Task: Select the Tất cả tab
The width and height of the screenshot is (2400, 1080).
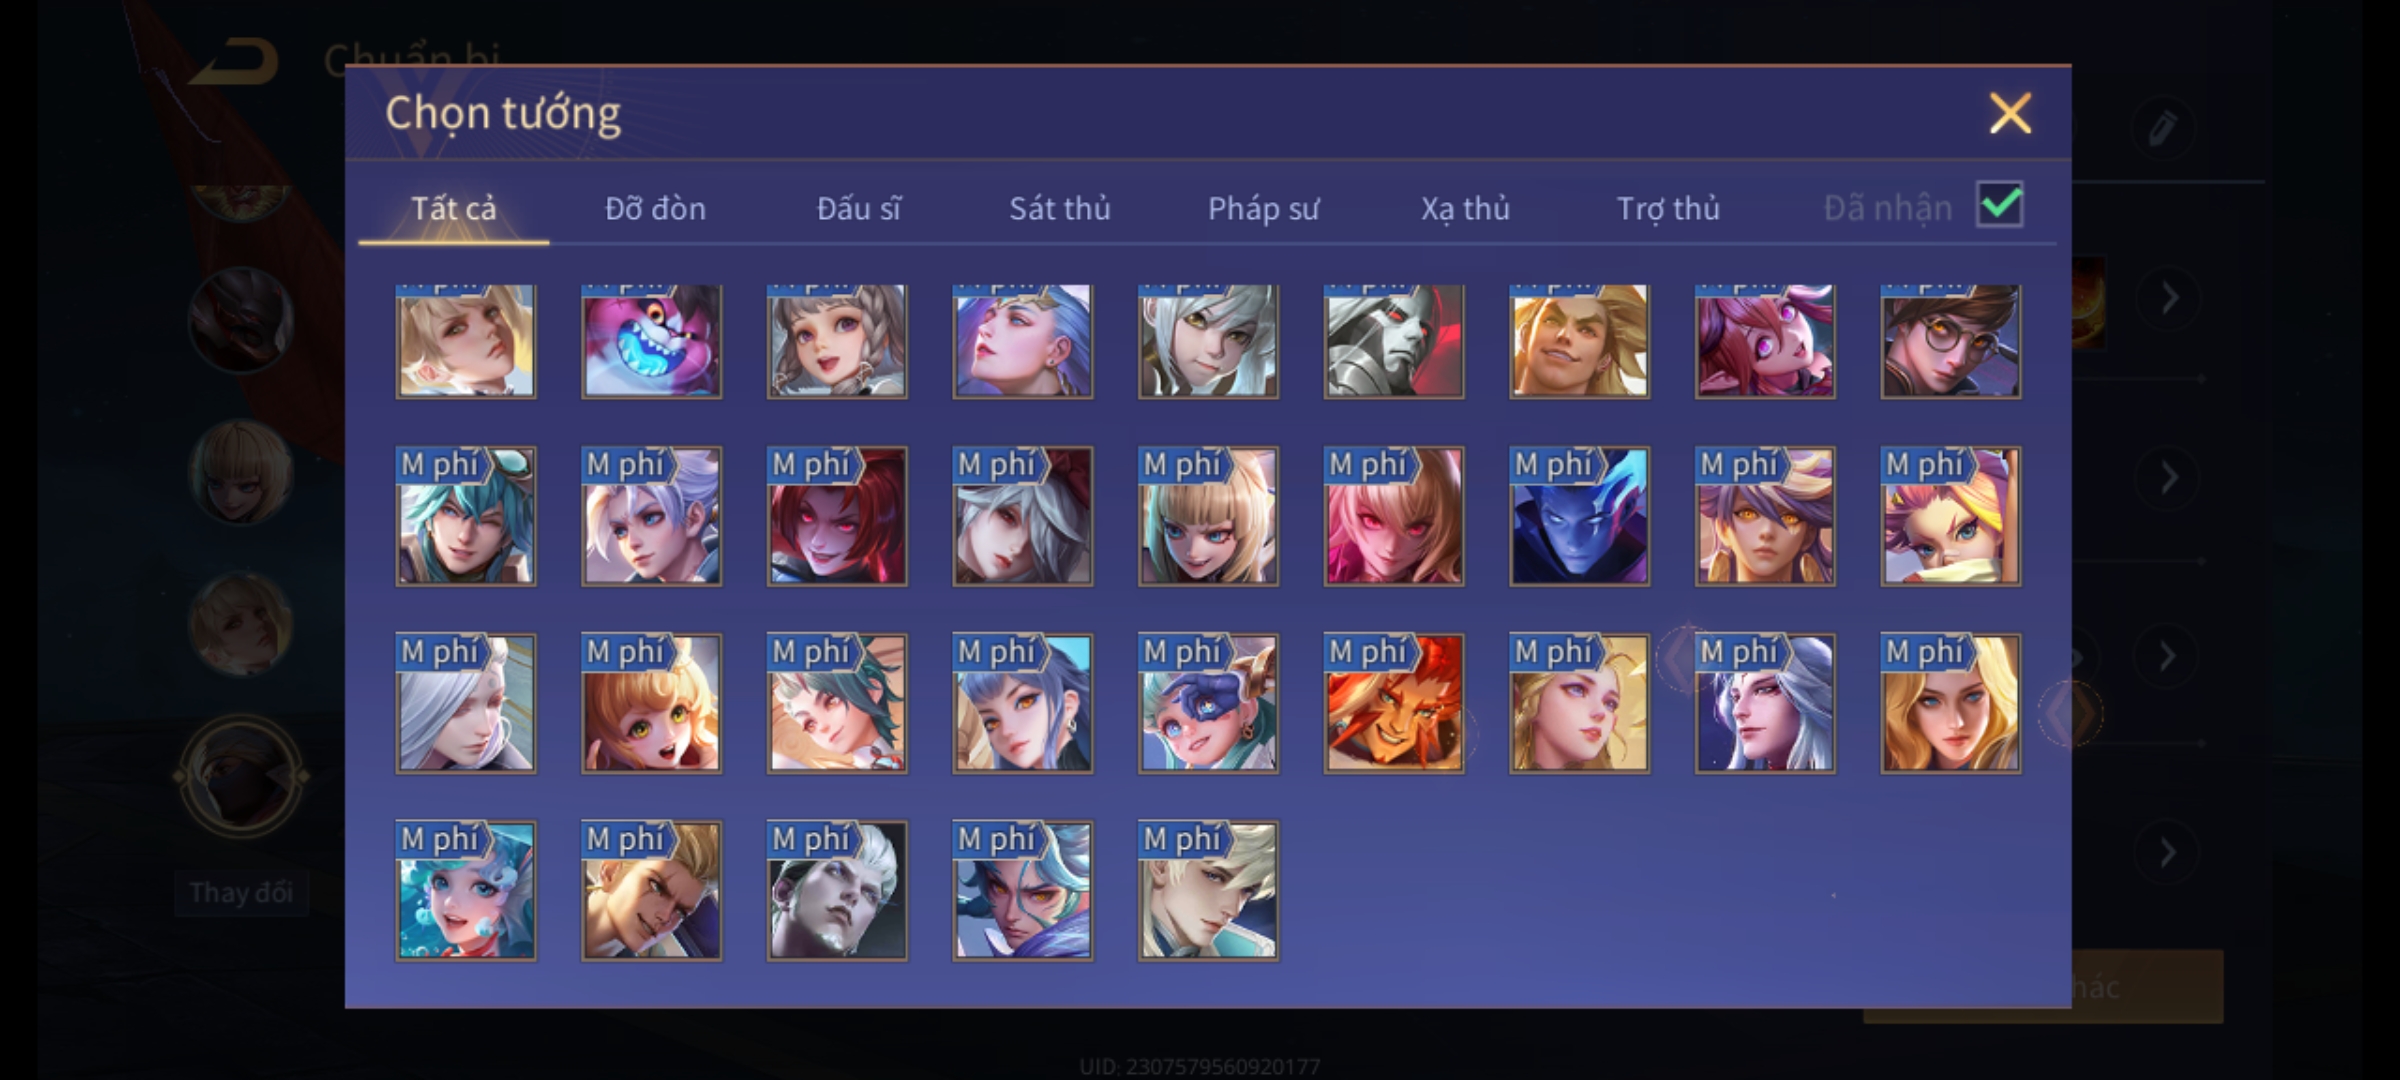Action: 453,208
